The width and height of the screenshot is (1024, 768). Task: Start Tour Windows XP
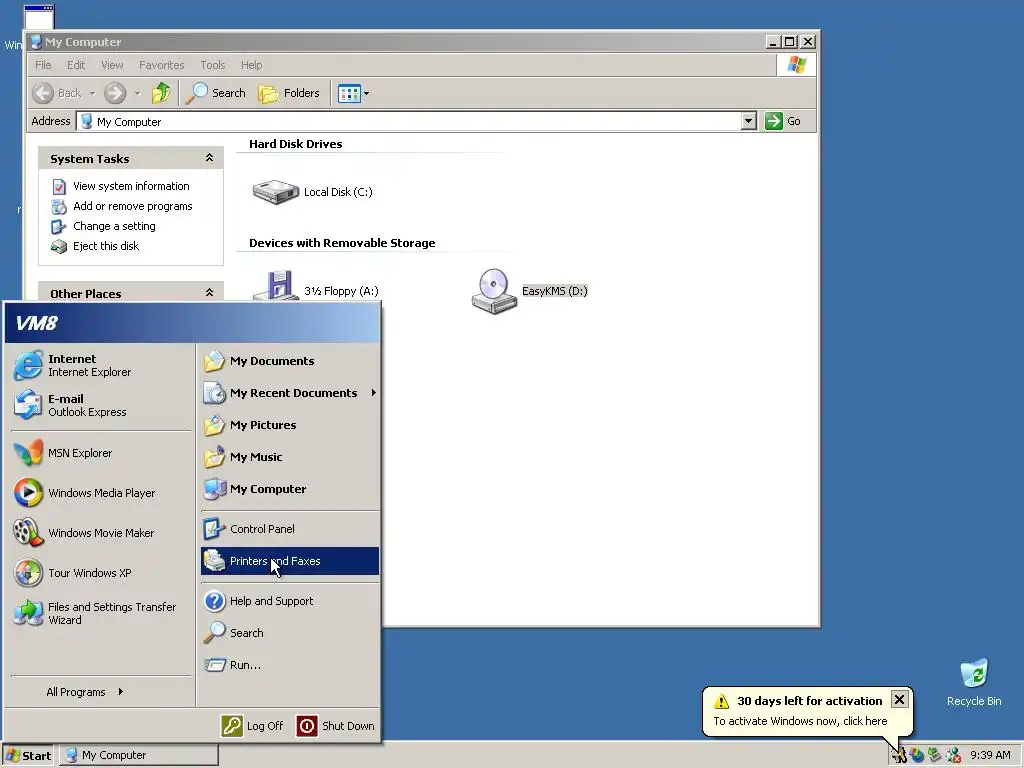point(101,573)
